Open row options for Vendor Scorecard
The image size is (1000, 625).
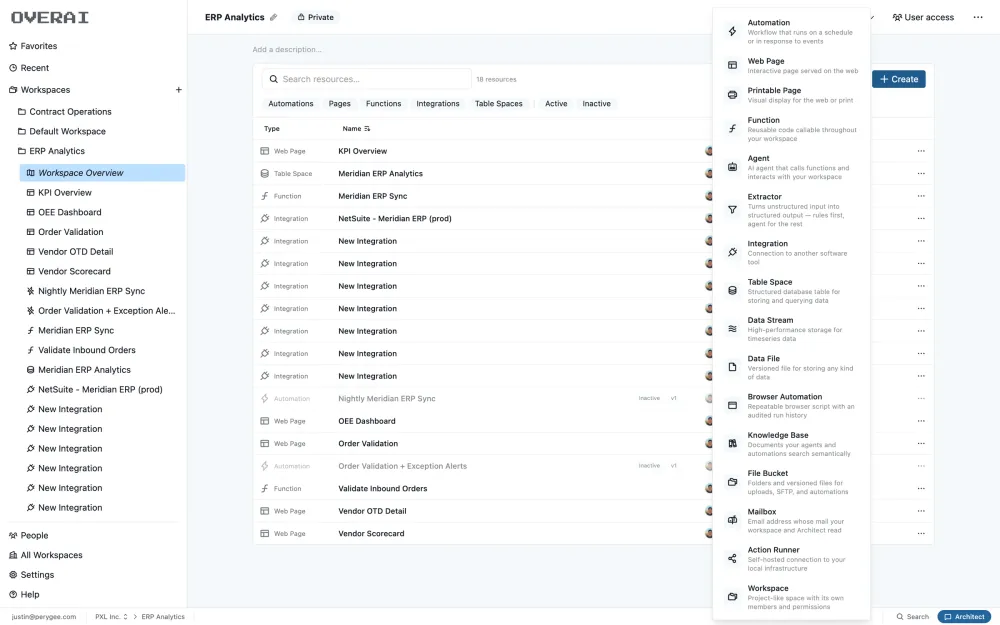click(921, 533)
